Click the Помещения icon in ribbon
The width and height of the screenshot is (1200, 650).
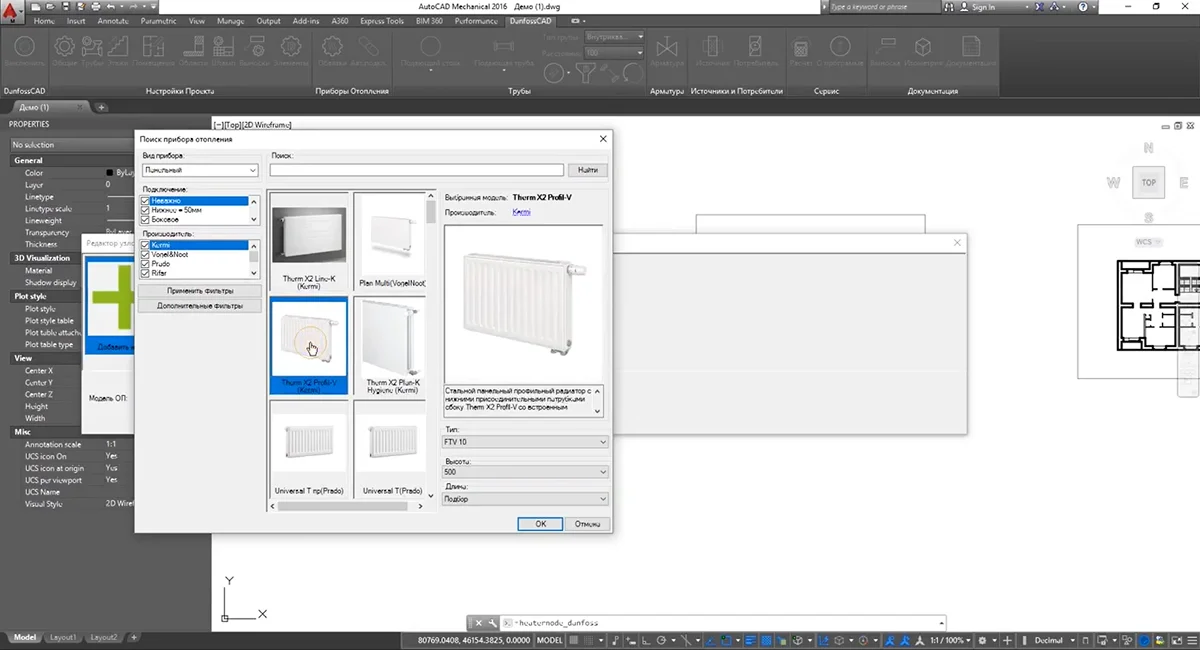pyautogui.click(x=152, y=48)
